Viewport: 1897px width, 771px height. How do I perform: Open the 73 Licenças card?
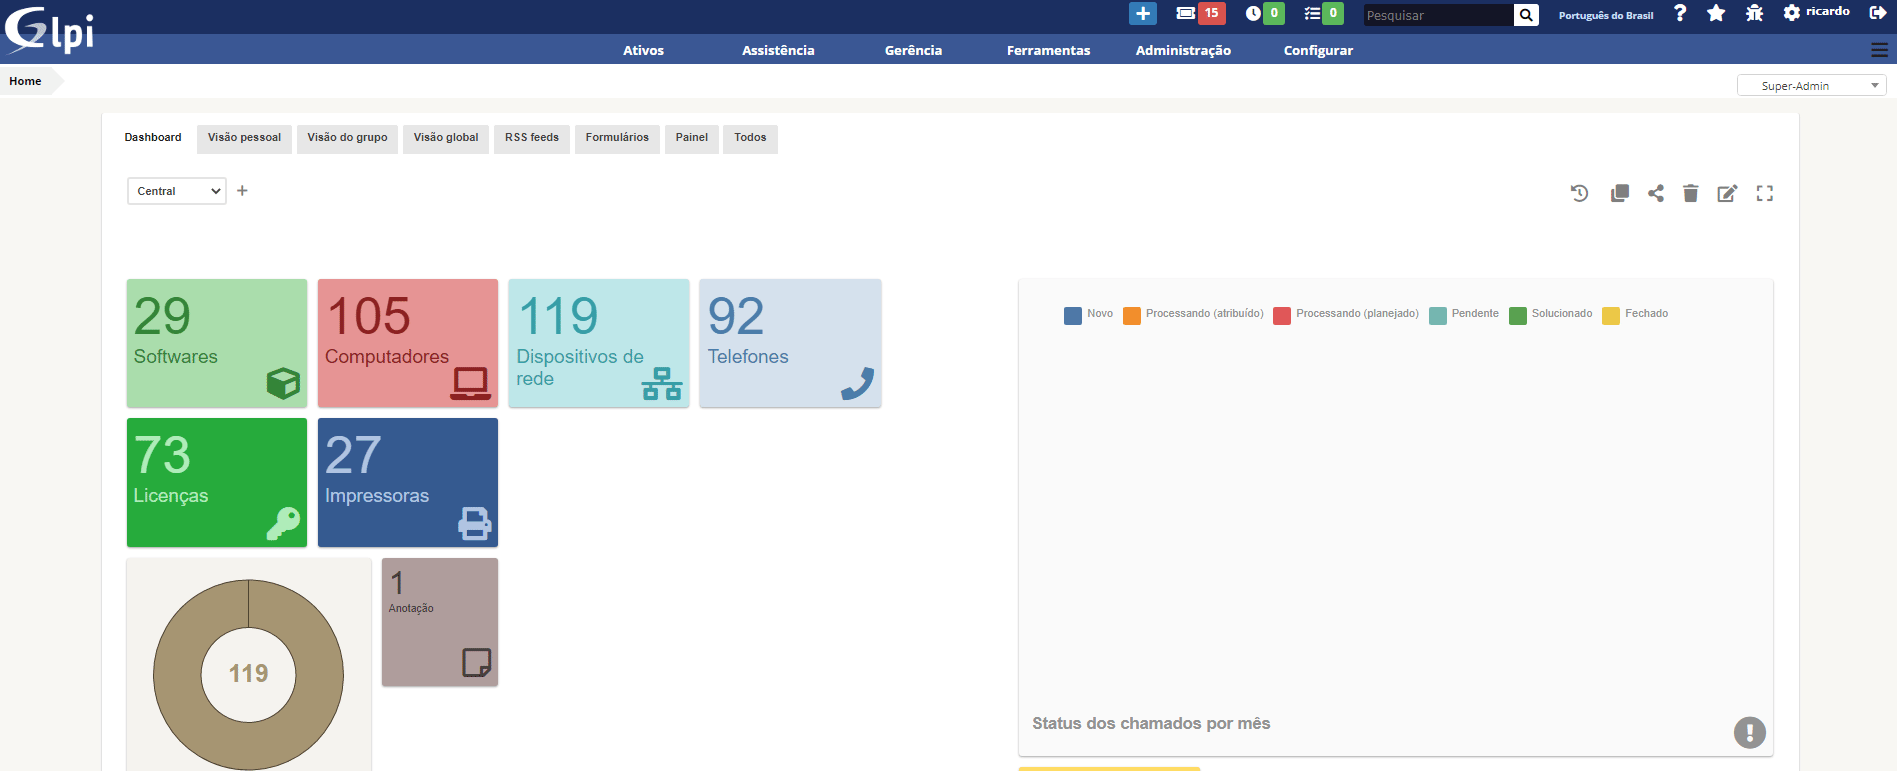coord(217,482)
